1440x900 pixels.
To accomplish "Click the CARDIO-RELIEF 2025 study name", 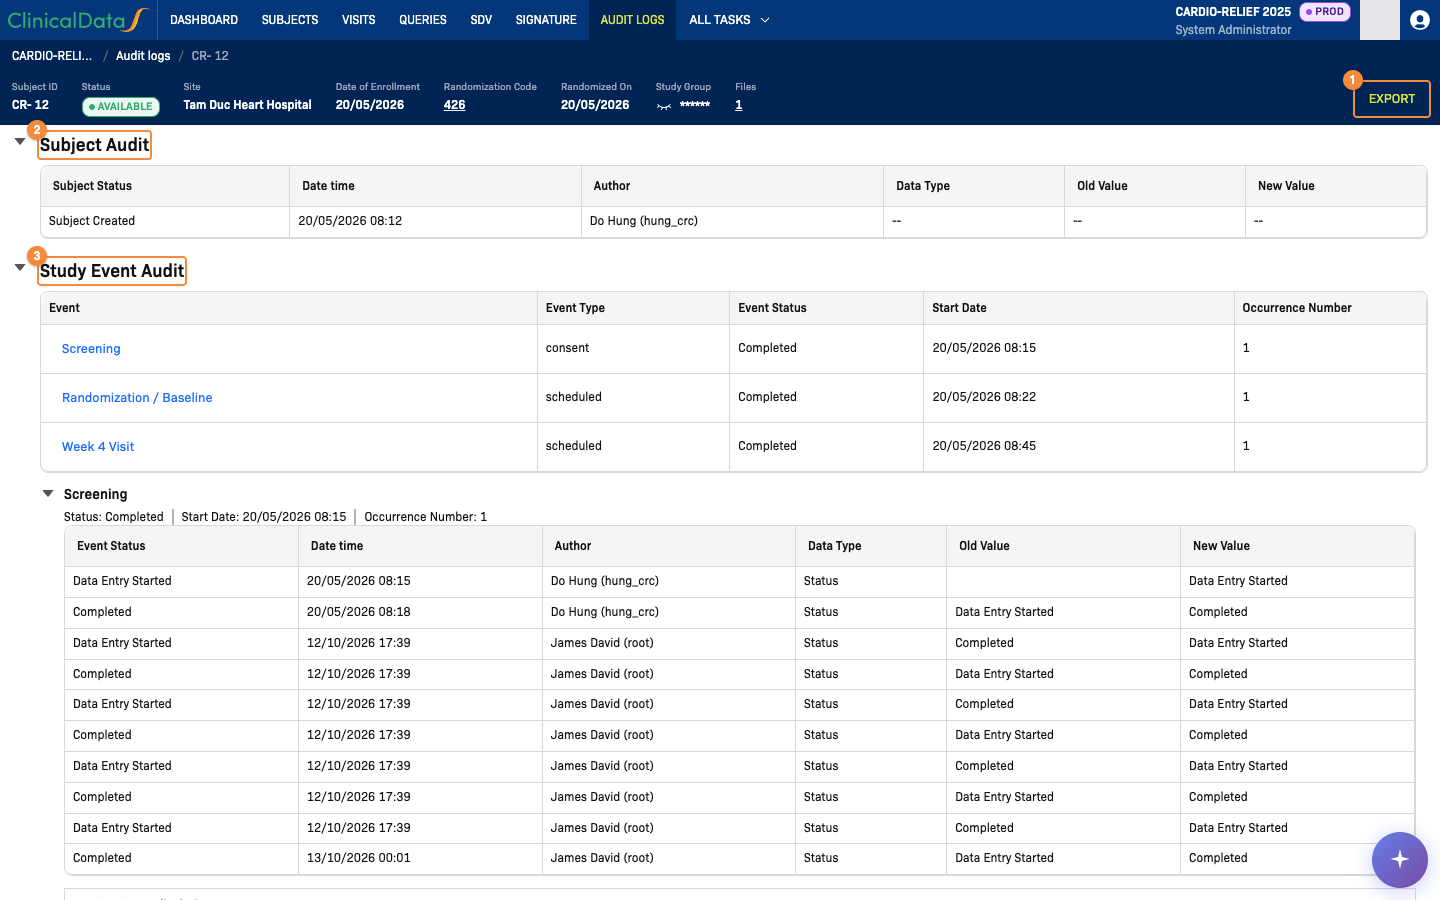I will pos(1233,12).
